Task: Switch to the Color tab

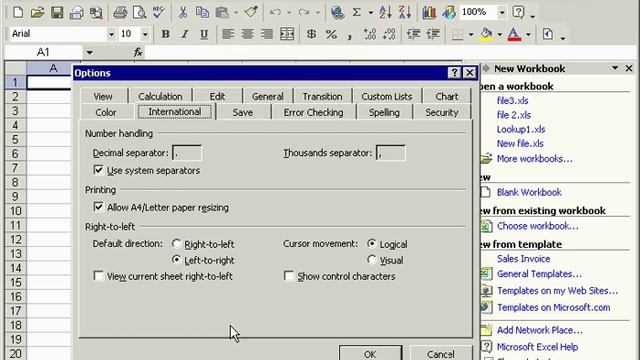Action: tap(106, 112)
